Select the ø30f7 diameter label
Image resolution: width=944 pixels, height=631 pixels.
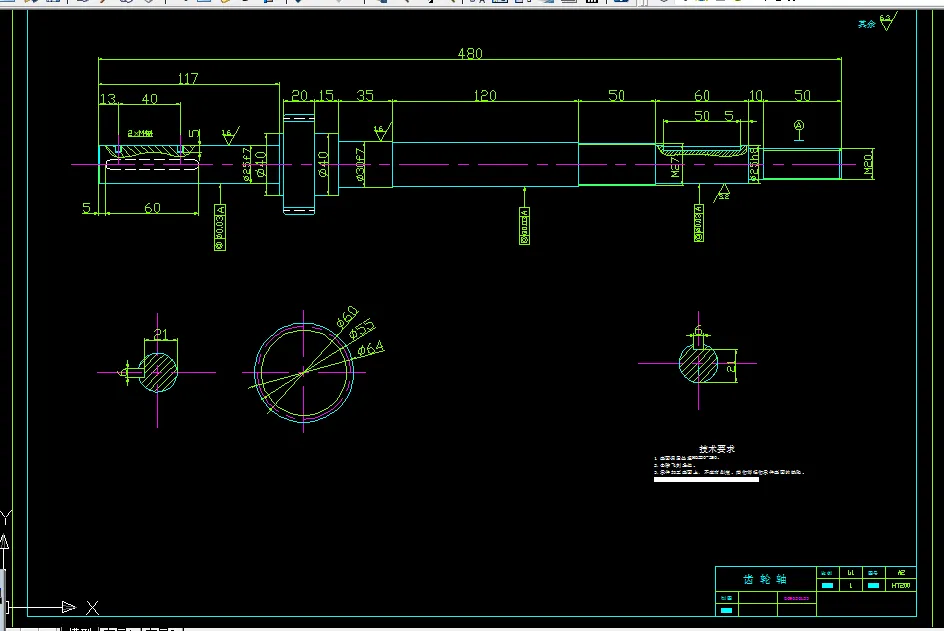coord(359,164)
